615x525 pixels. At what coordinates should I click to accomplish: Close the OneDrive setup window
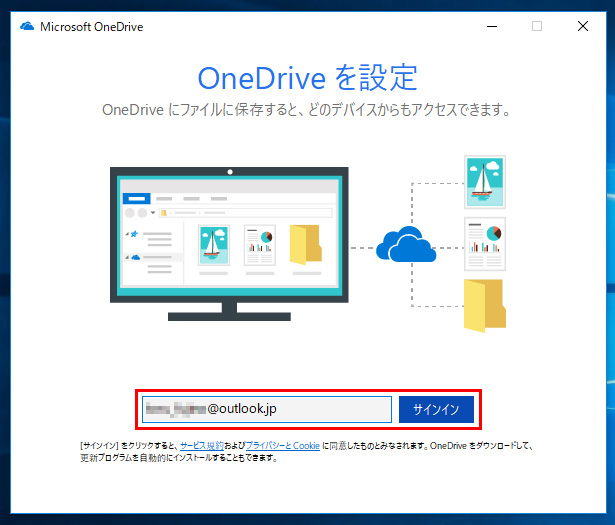point(583,26)
